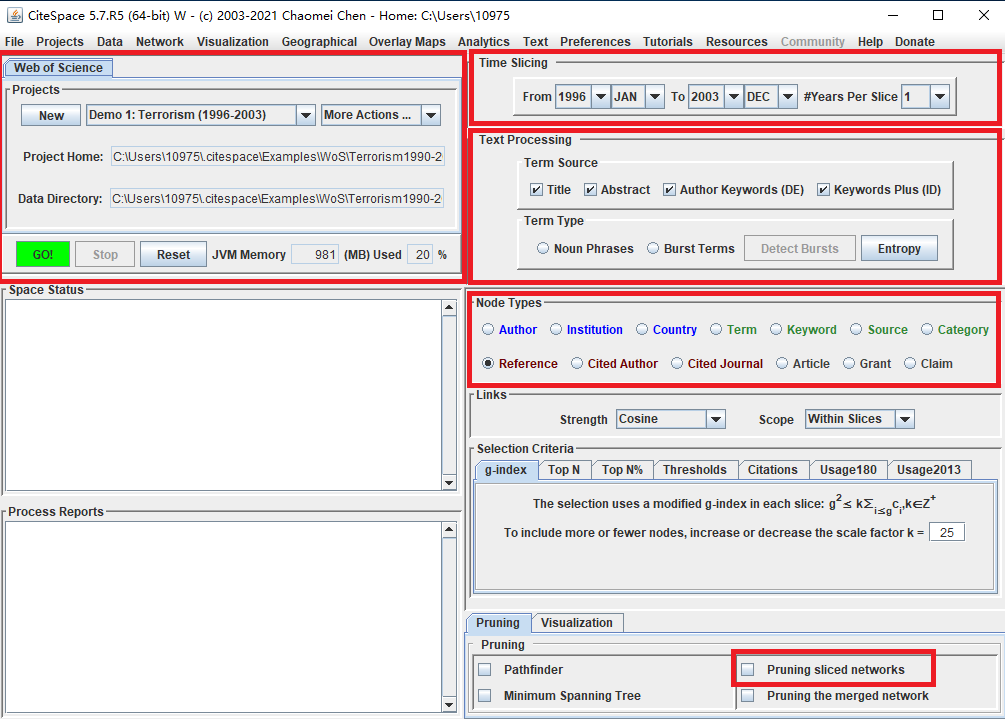1005x719 pixels.
Task: Select the Grant node type
Action: 849,363
